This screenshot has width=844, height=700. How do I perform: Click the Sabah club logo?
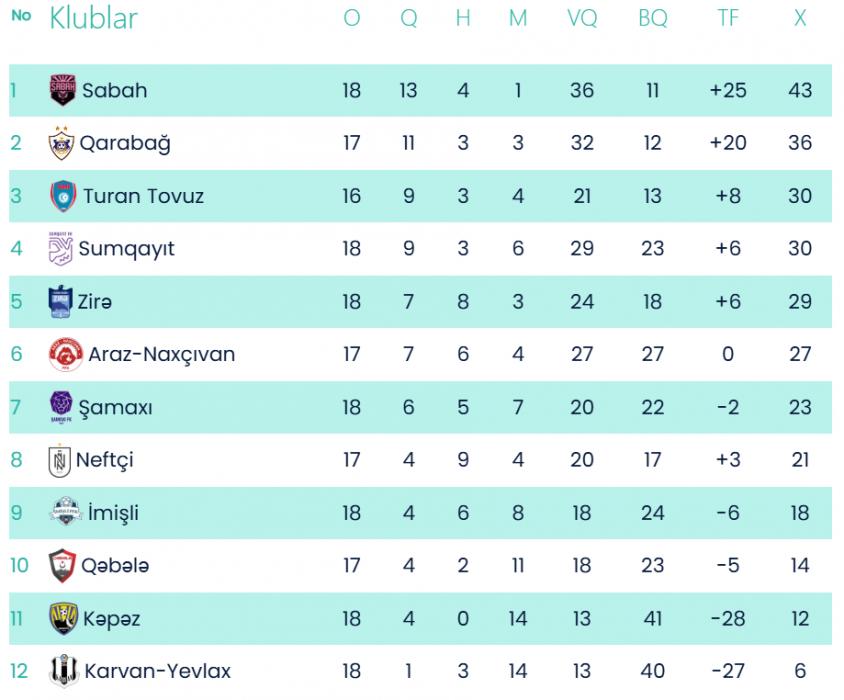[x=63, y=90]
